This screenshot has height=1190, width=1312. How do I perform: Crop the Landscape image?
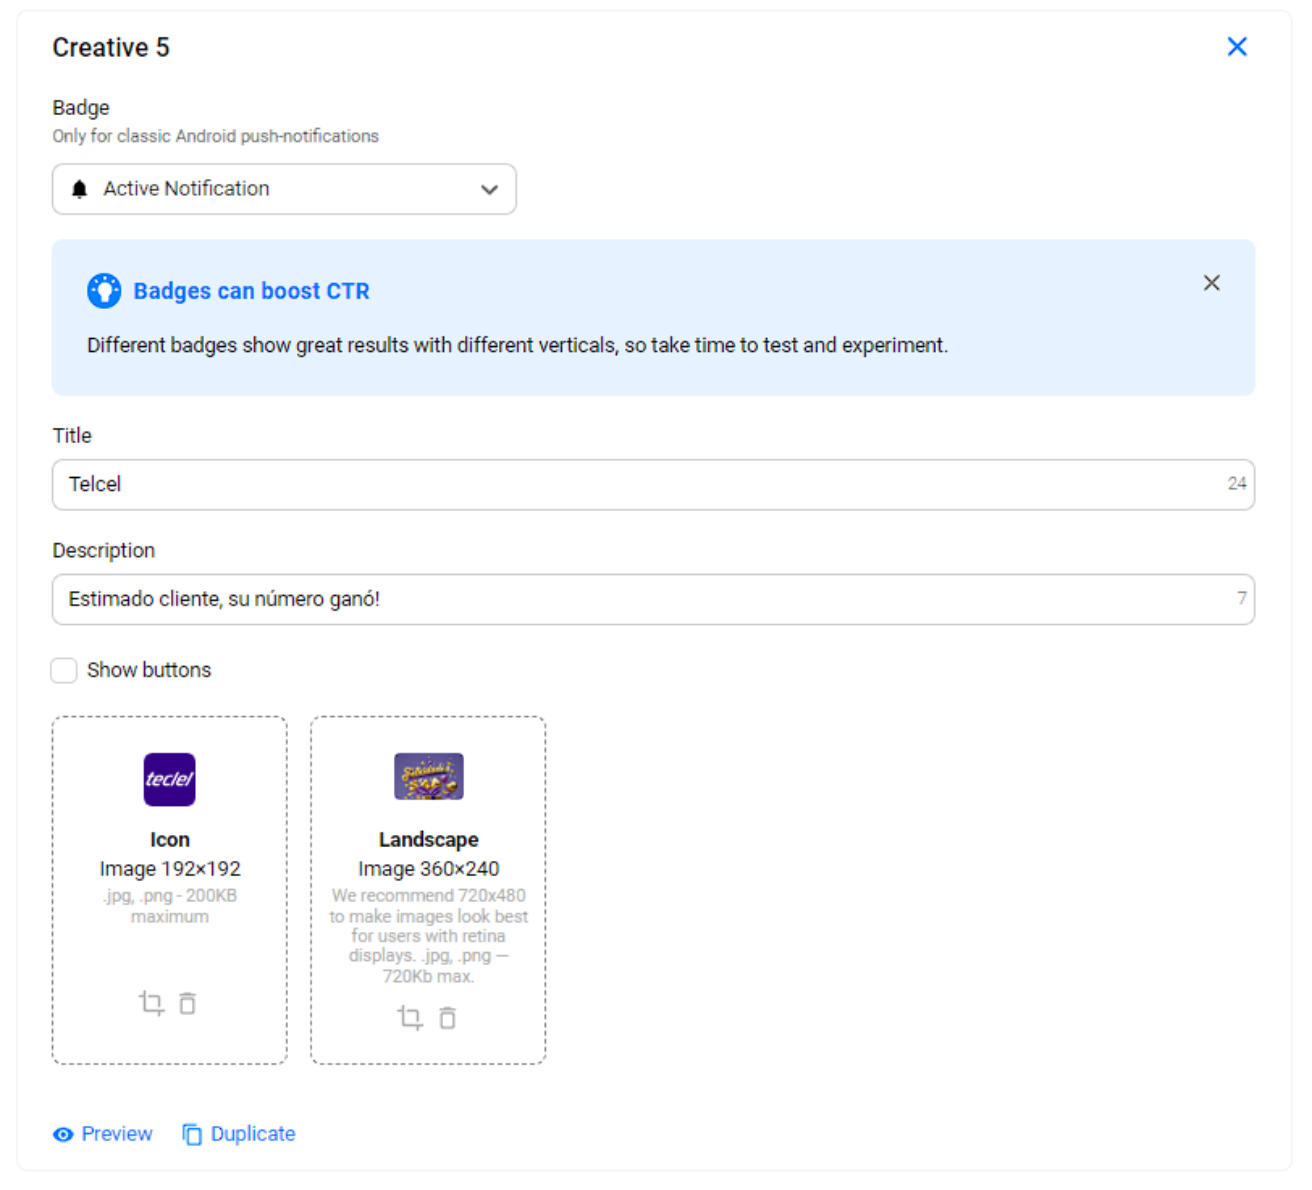410,1018
